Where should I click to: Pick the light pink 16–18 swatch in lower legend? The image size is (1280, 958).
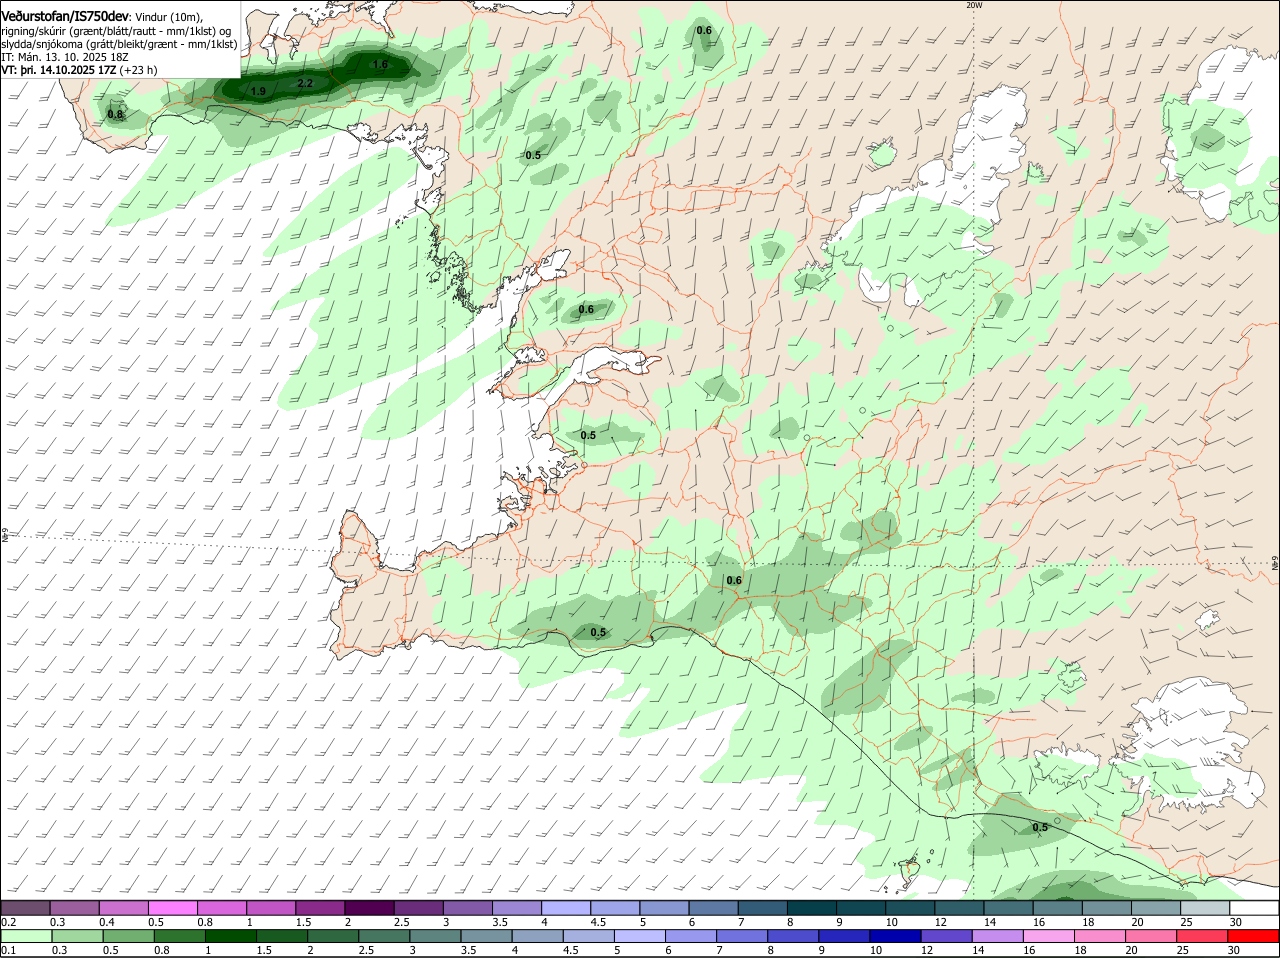pyautogui.click(x=1048, y=935)
